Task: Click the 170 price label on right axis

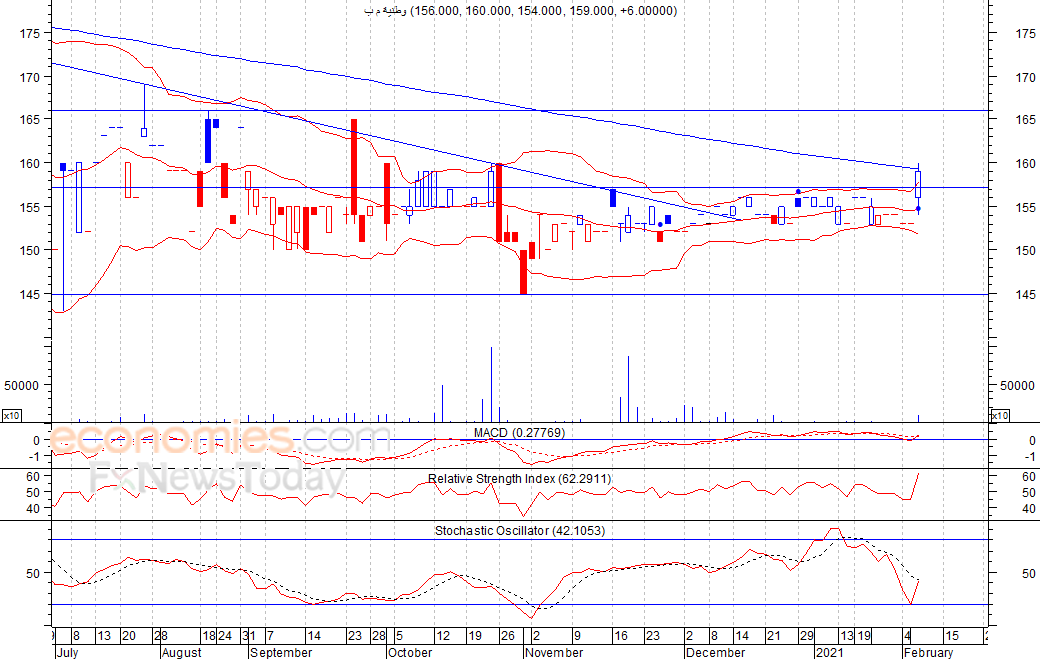Action: pos(1025,77)
